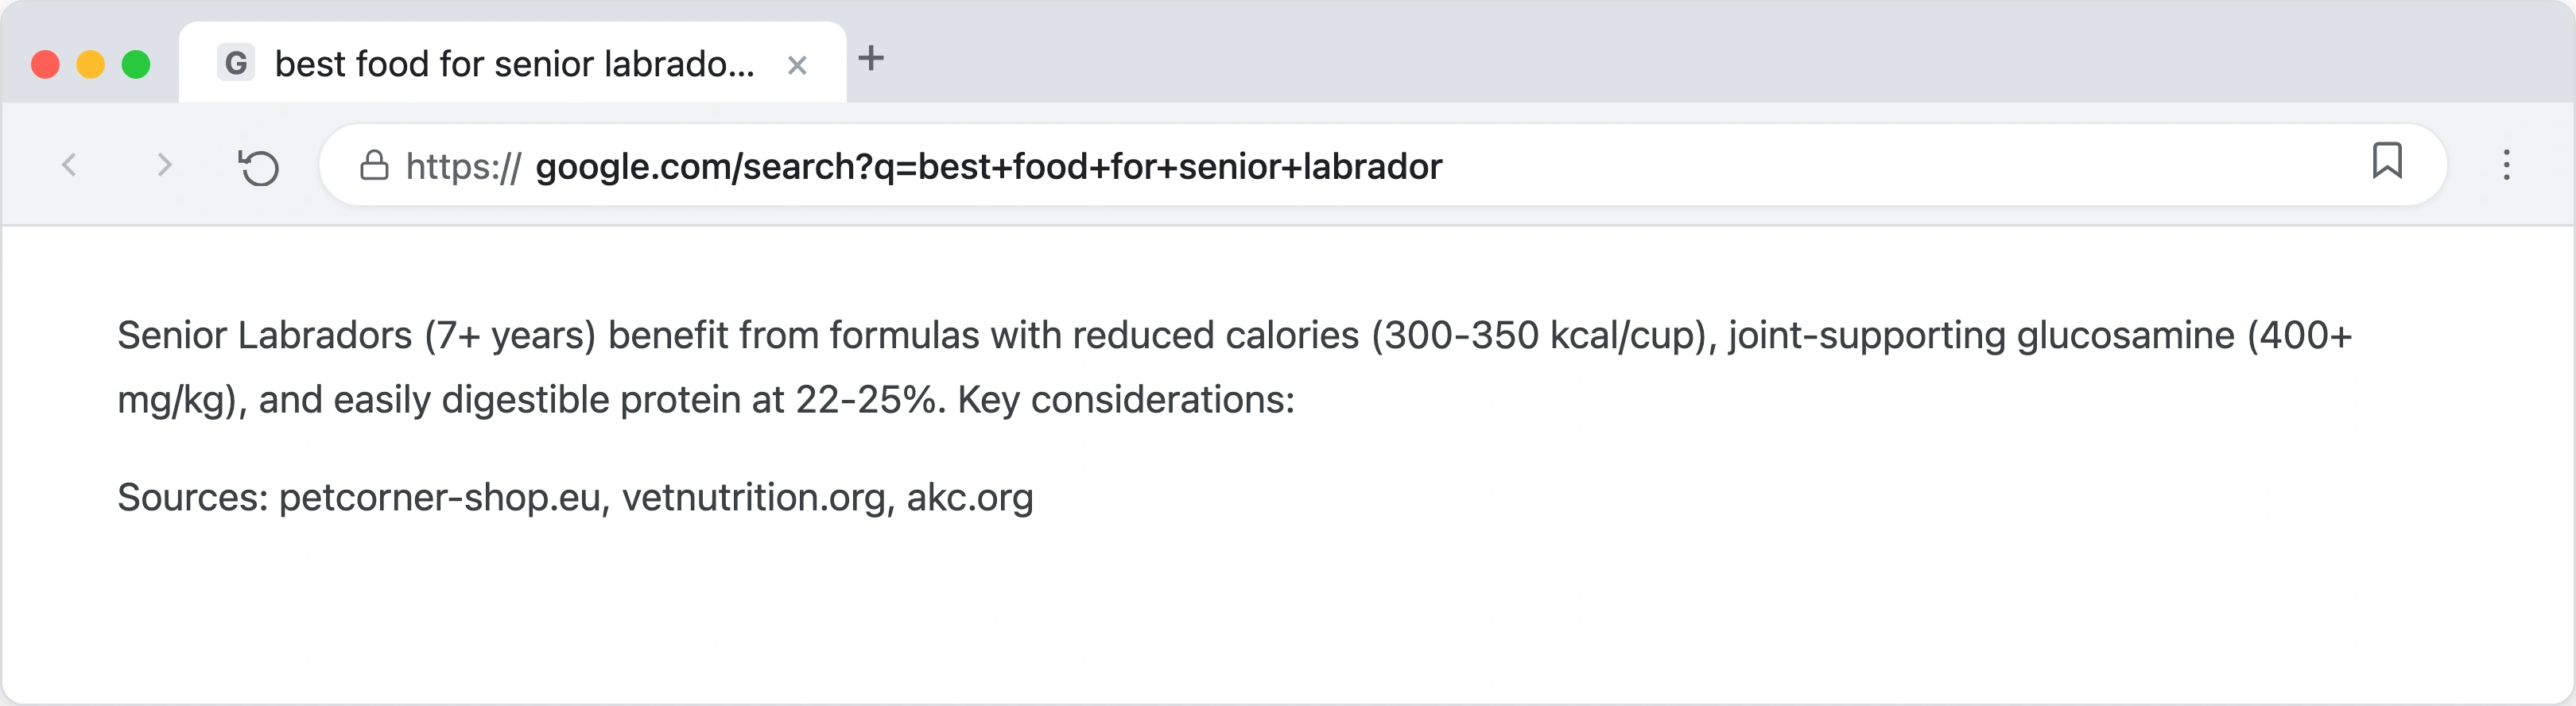
Task: Click the page reload icon
Action: point(259,165)
